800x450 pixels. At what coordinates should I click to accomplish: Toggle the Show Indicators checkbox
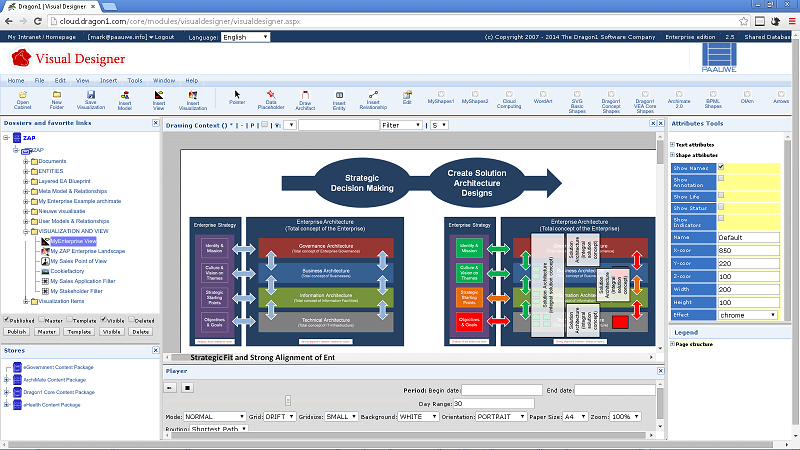pos(721,218)
